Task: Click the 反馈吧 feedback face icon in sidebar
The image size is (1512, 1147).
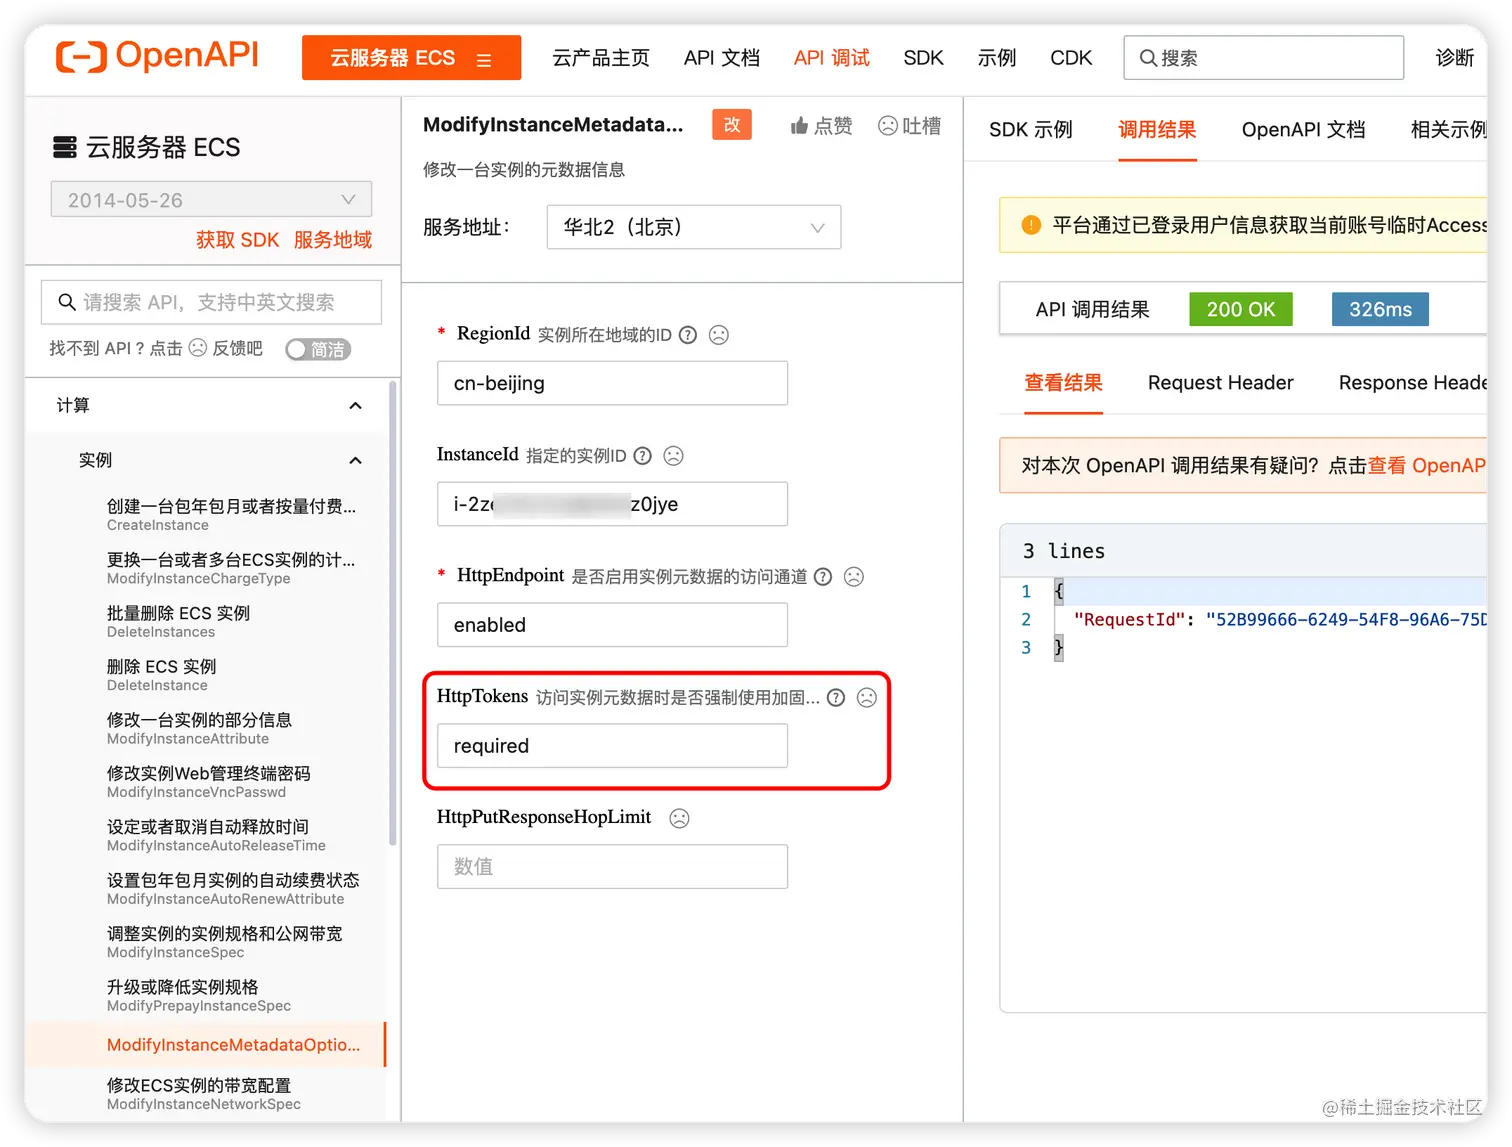Action: tap(198, 347)
